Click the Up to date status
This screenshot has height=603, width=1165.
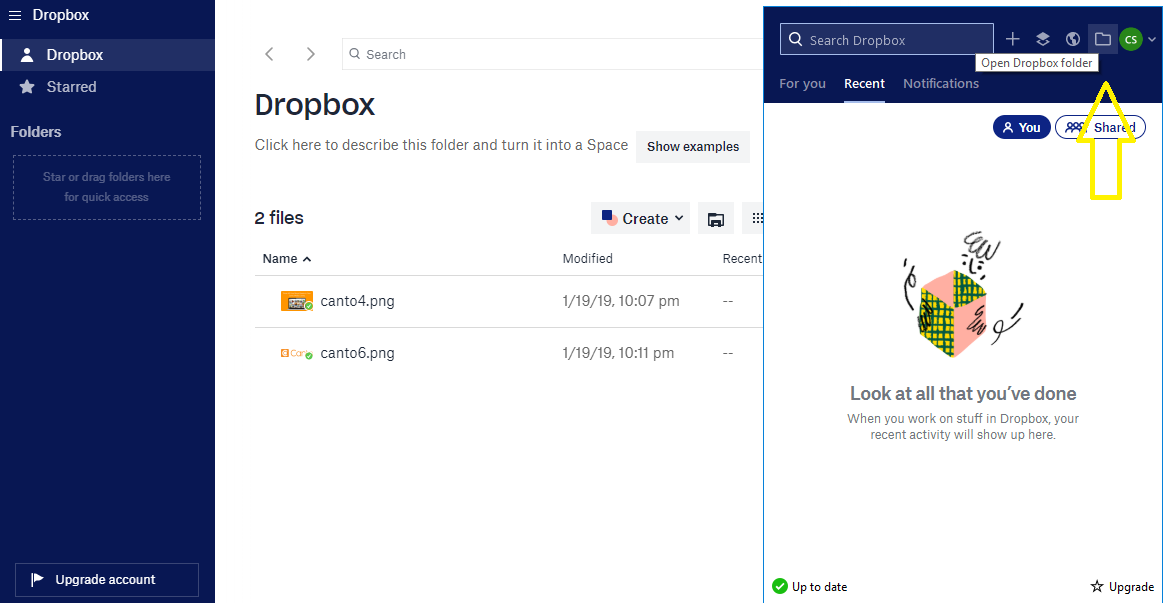(810, 587)
